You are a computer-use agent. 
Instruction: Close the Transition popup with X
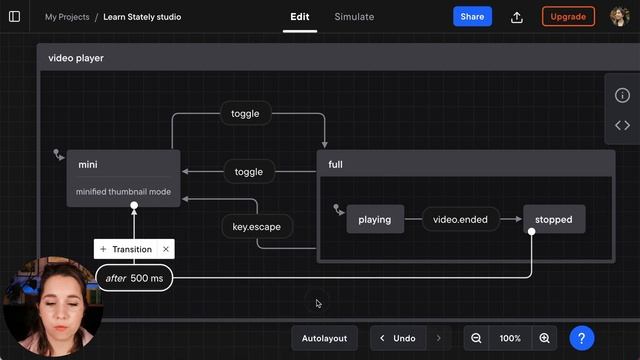(x=166, y=249)
